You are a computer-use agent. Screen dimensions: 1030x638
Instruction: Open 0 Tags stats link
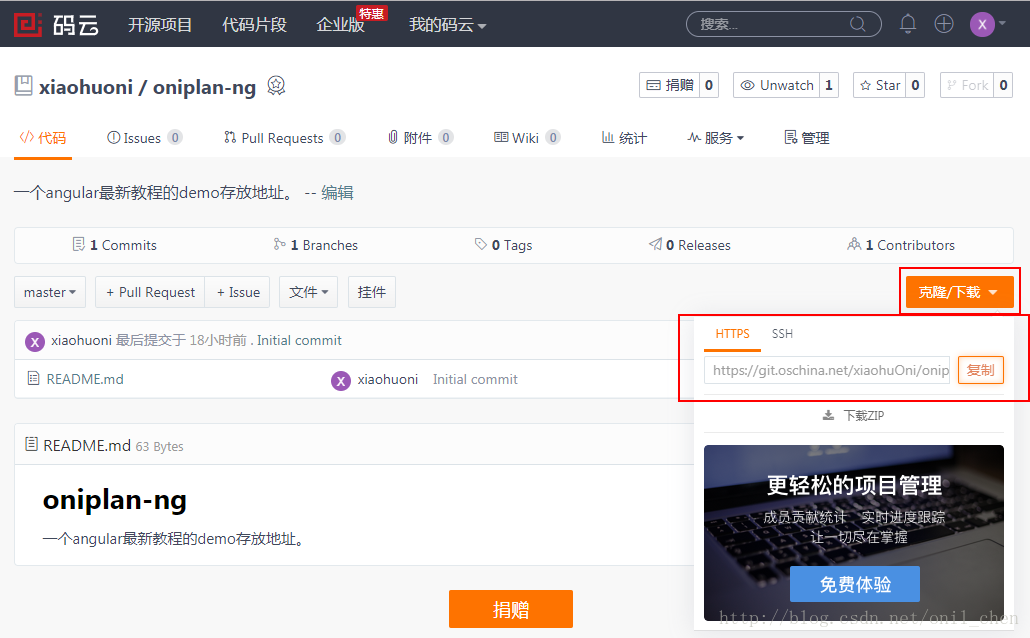click(x=503, y=245)
